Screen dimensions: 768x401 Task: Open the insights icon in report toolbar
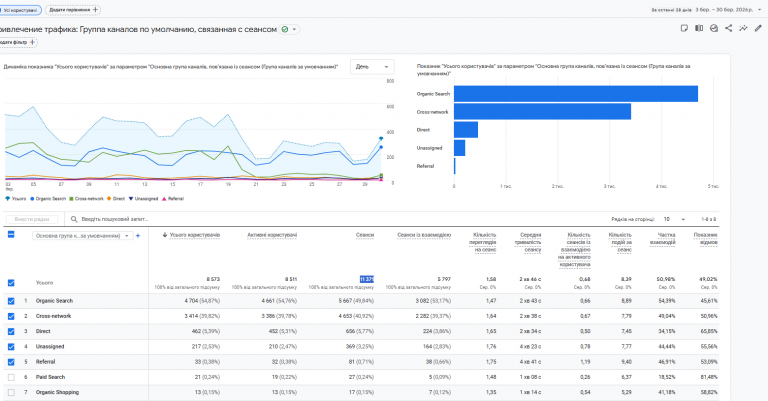click(x=714, y=28)
